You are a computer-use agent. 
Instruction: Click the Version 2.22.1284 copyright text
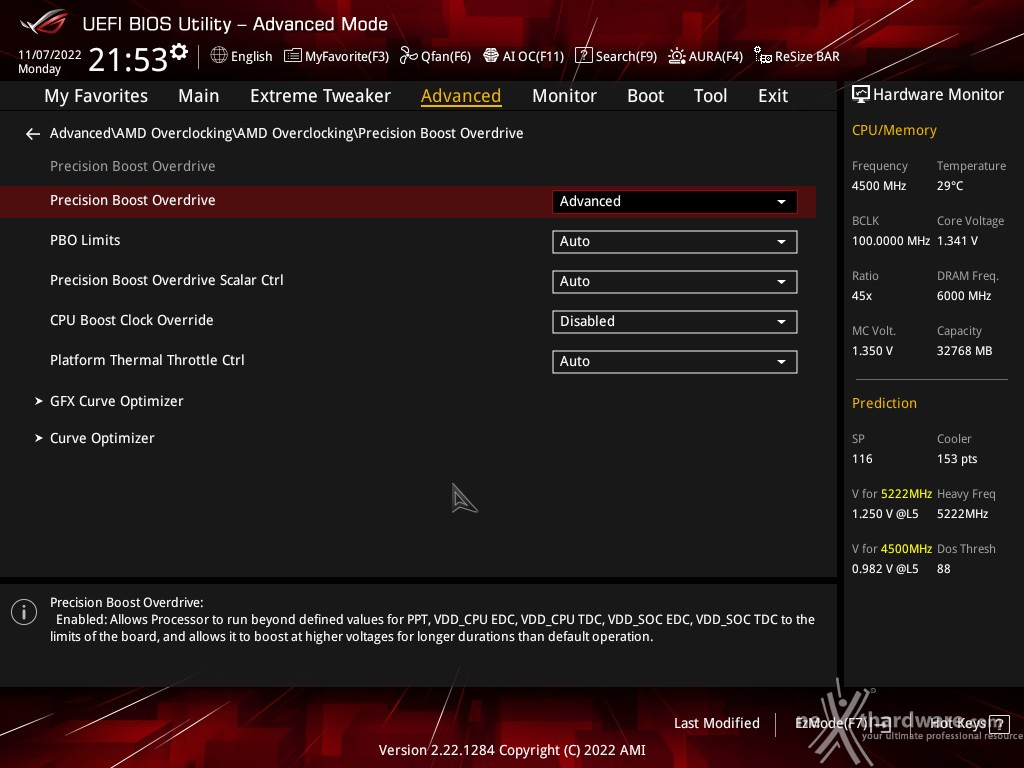[x=512, y=750]
